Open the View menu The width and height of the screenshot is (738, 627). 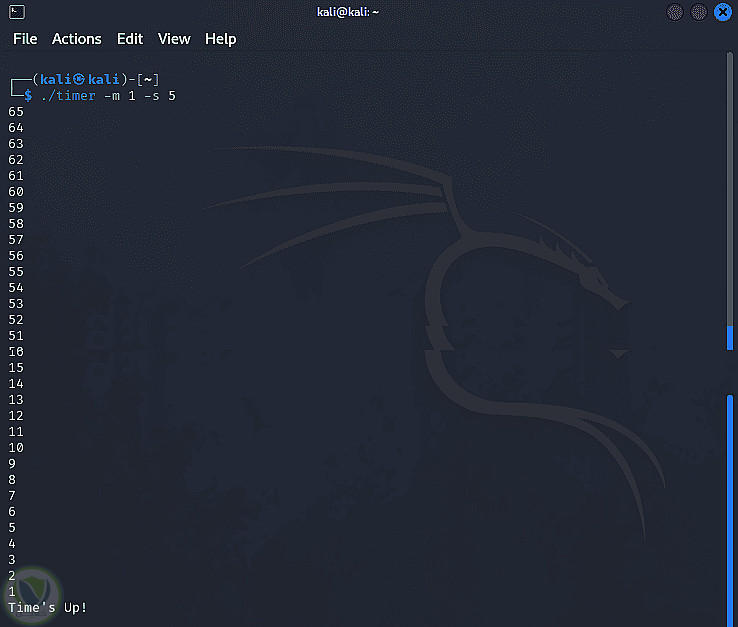(x=174, y=39)
